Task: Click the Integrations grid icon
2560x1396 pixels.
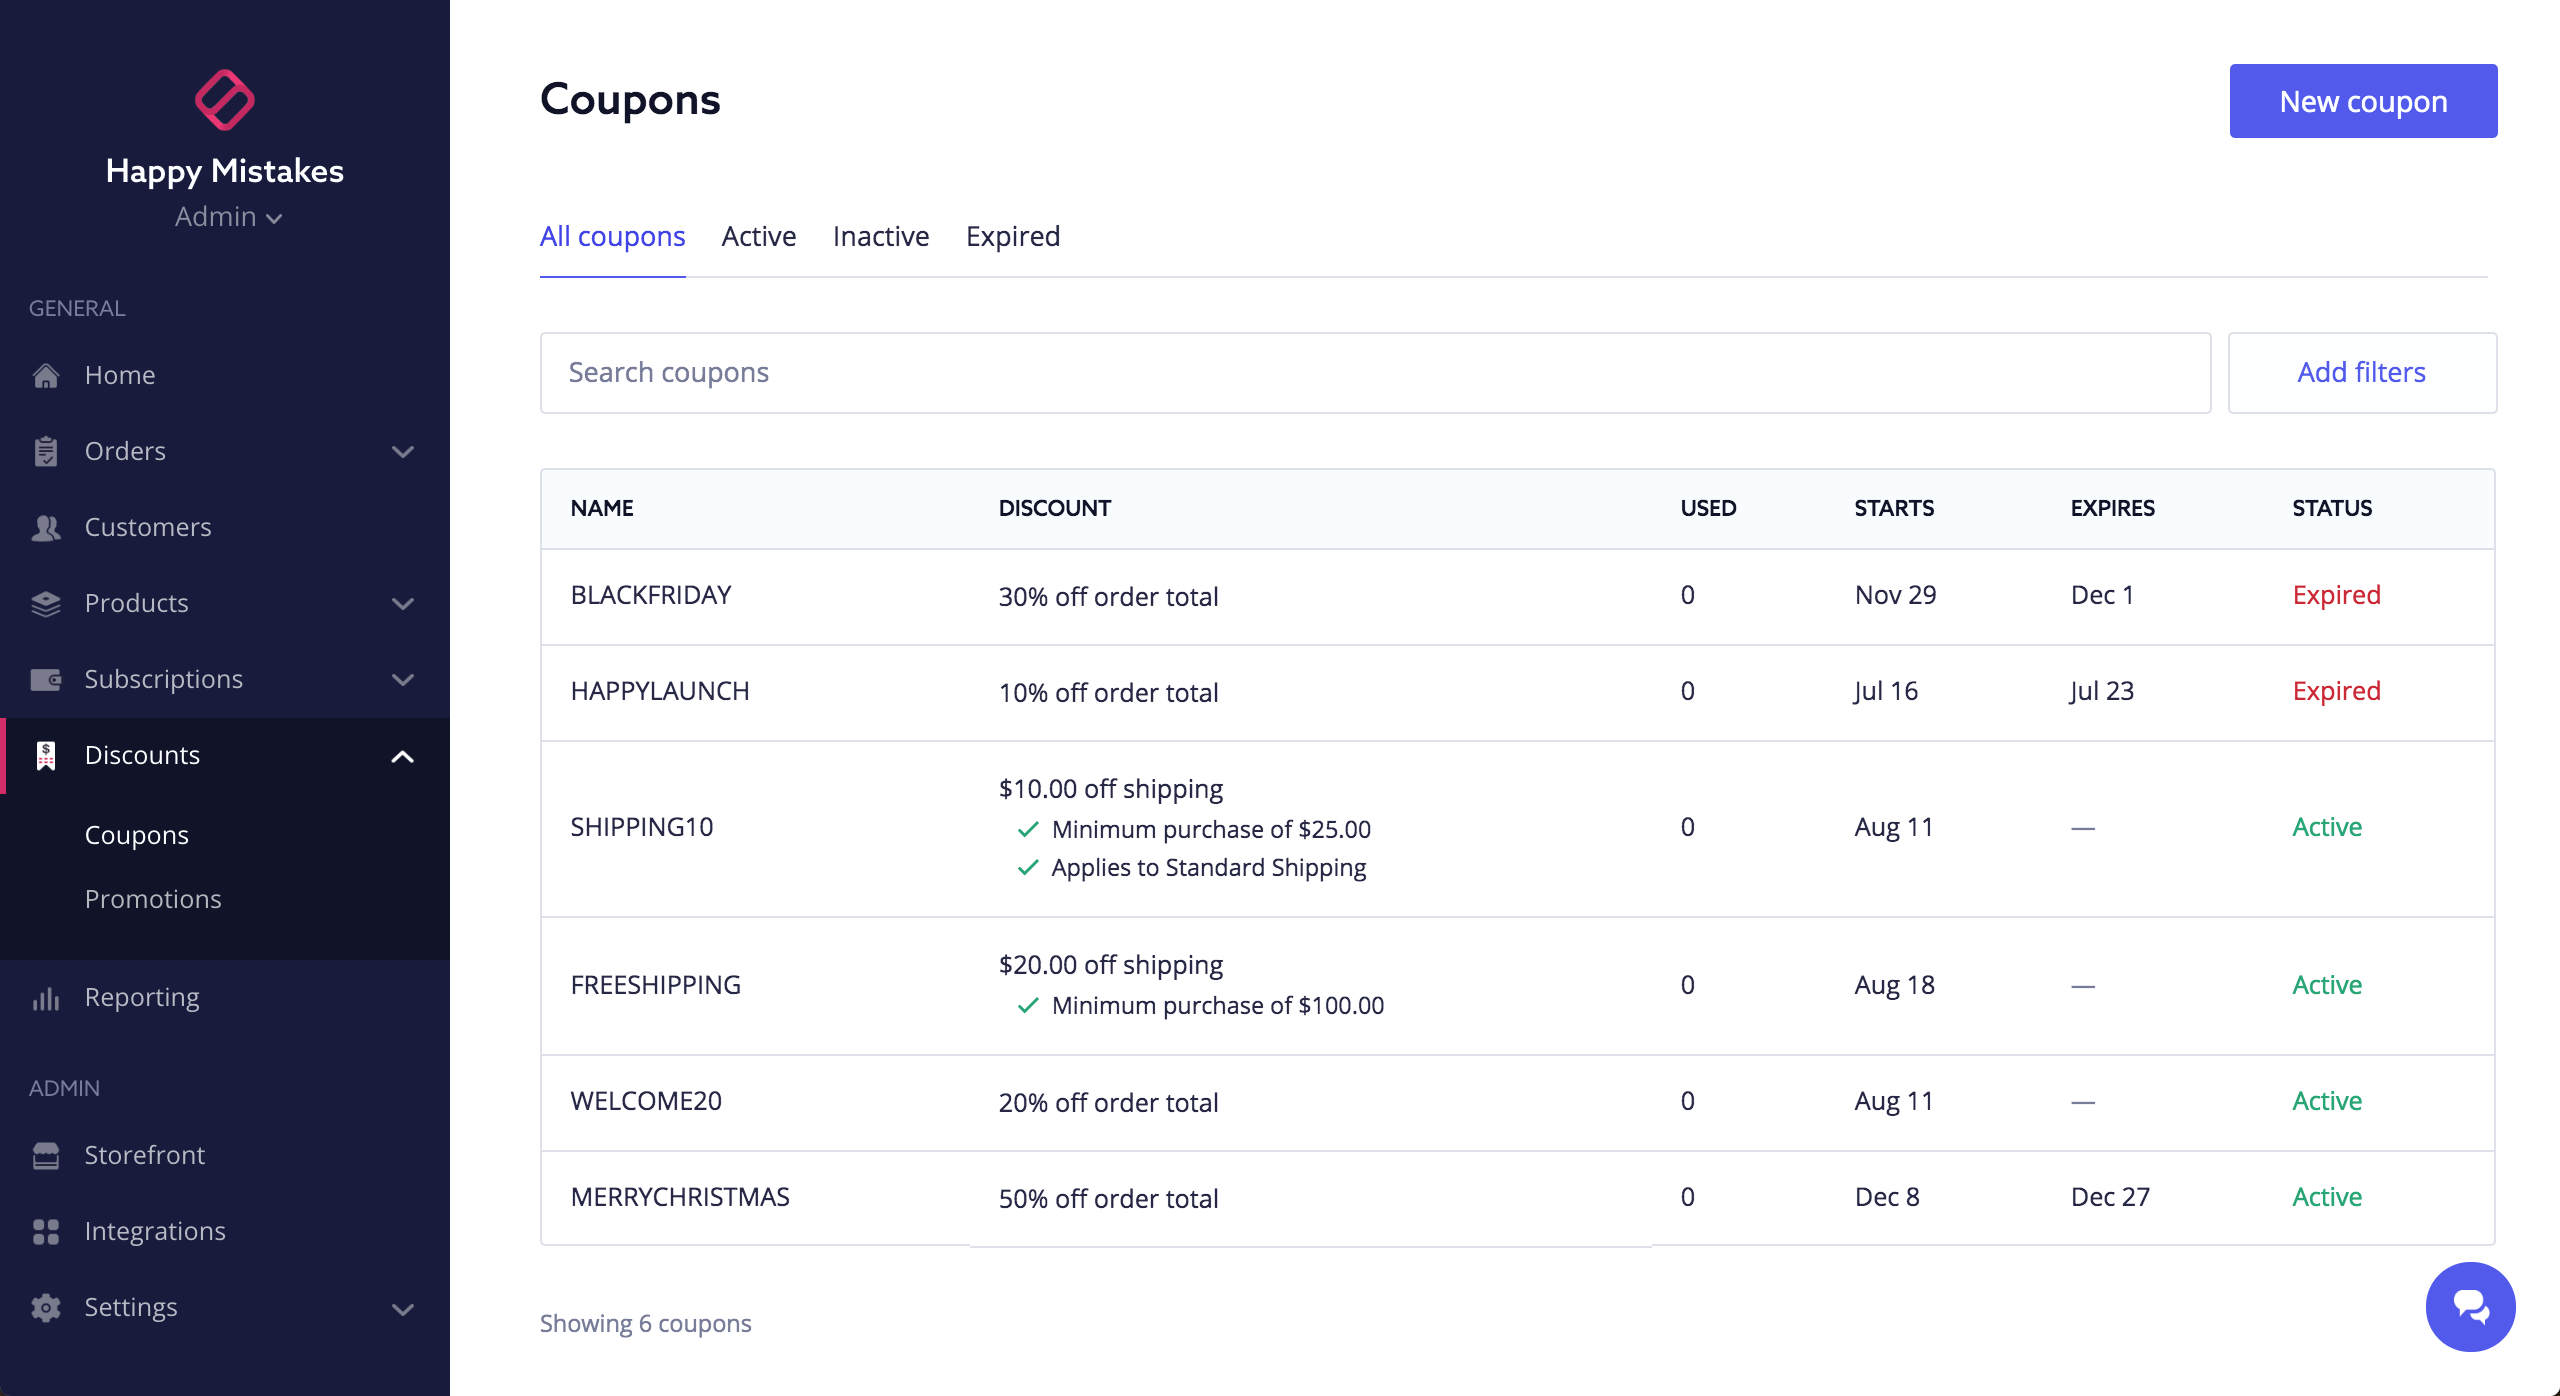Action: [46, 1231]
